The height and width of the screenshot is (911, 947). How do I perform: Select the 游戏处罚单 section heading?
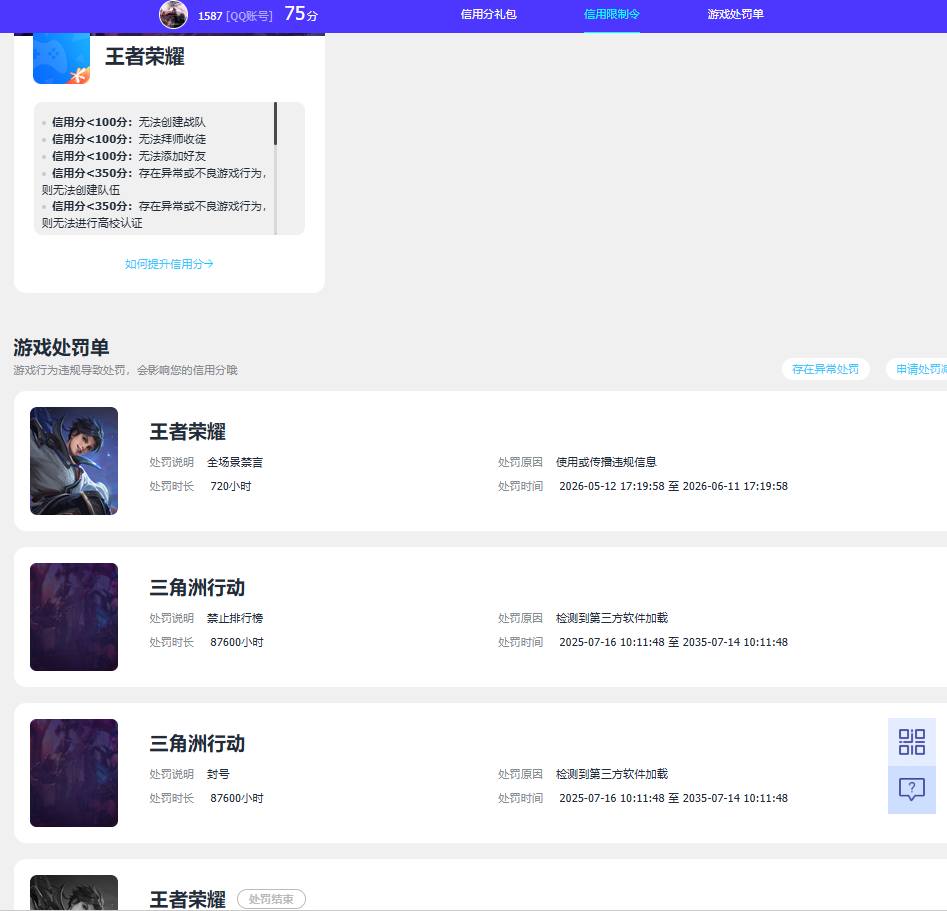tap(61, 347)
